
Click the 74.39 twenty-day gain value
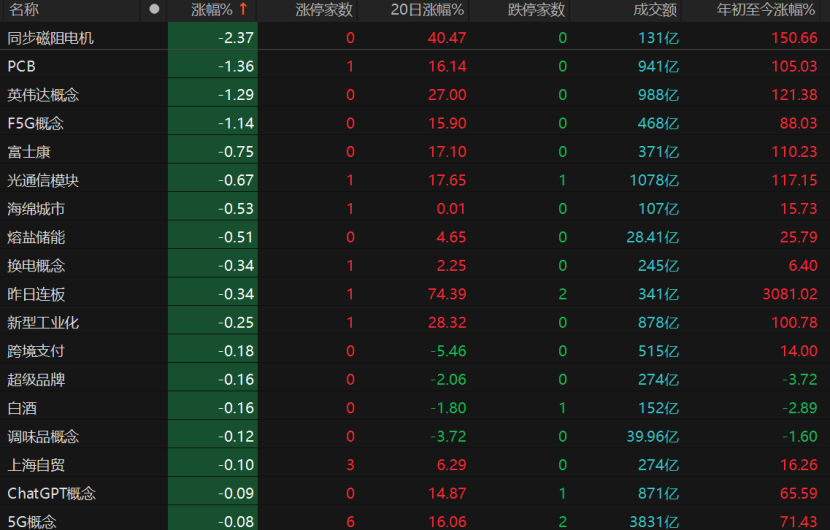[447, 294]
